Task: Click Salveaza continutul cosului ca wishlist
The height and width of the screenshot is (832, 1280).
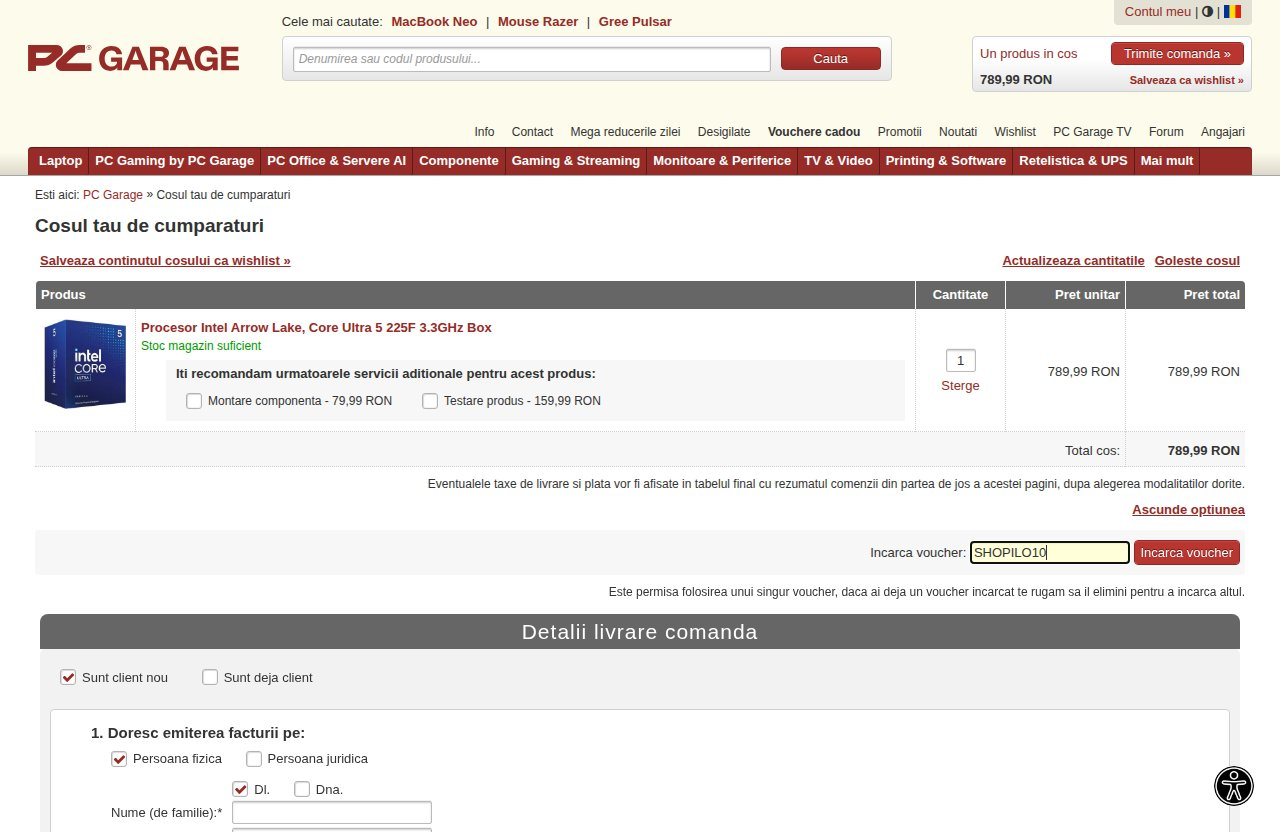Action: [165, 261]
